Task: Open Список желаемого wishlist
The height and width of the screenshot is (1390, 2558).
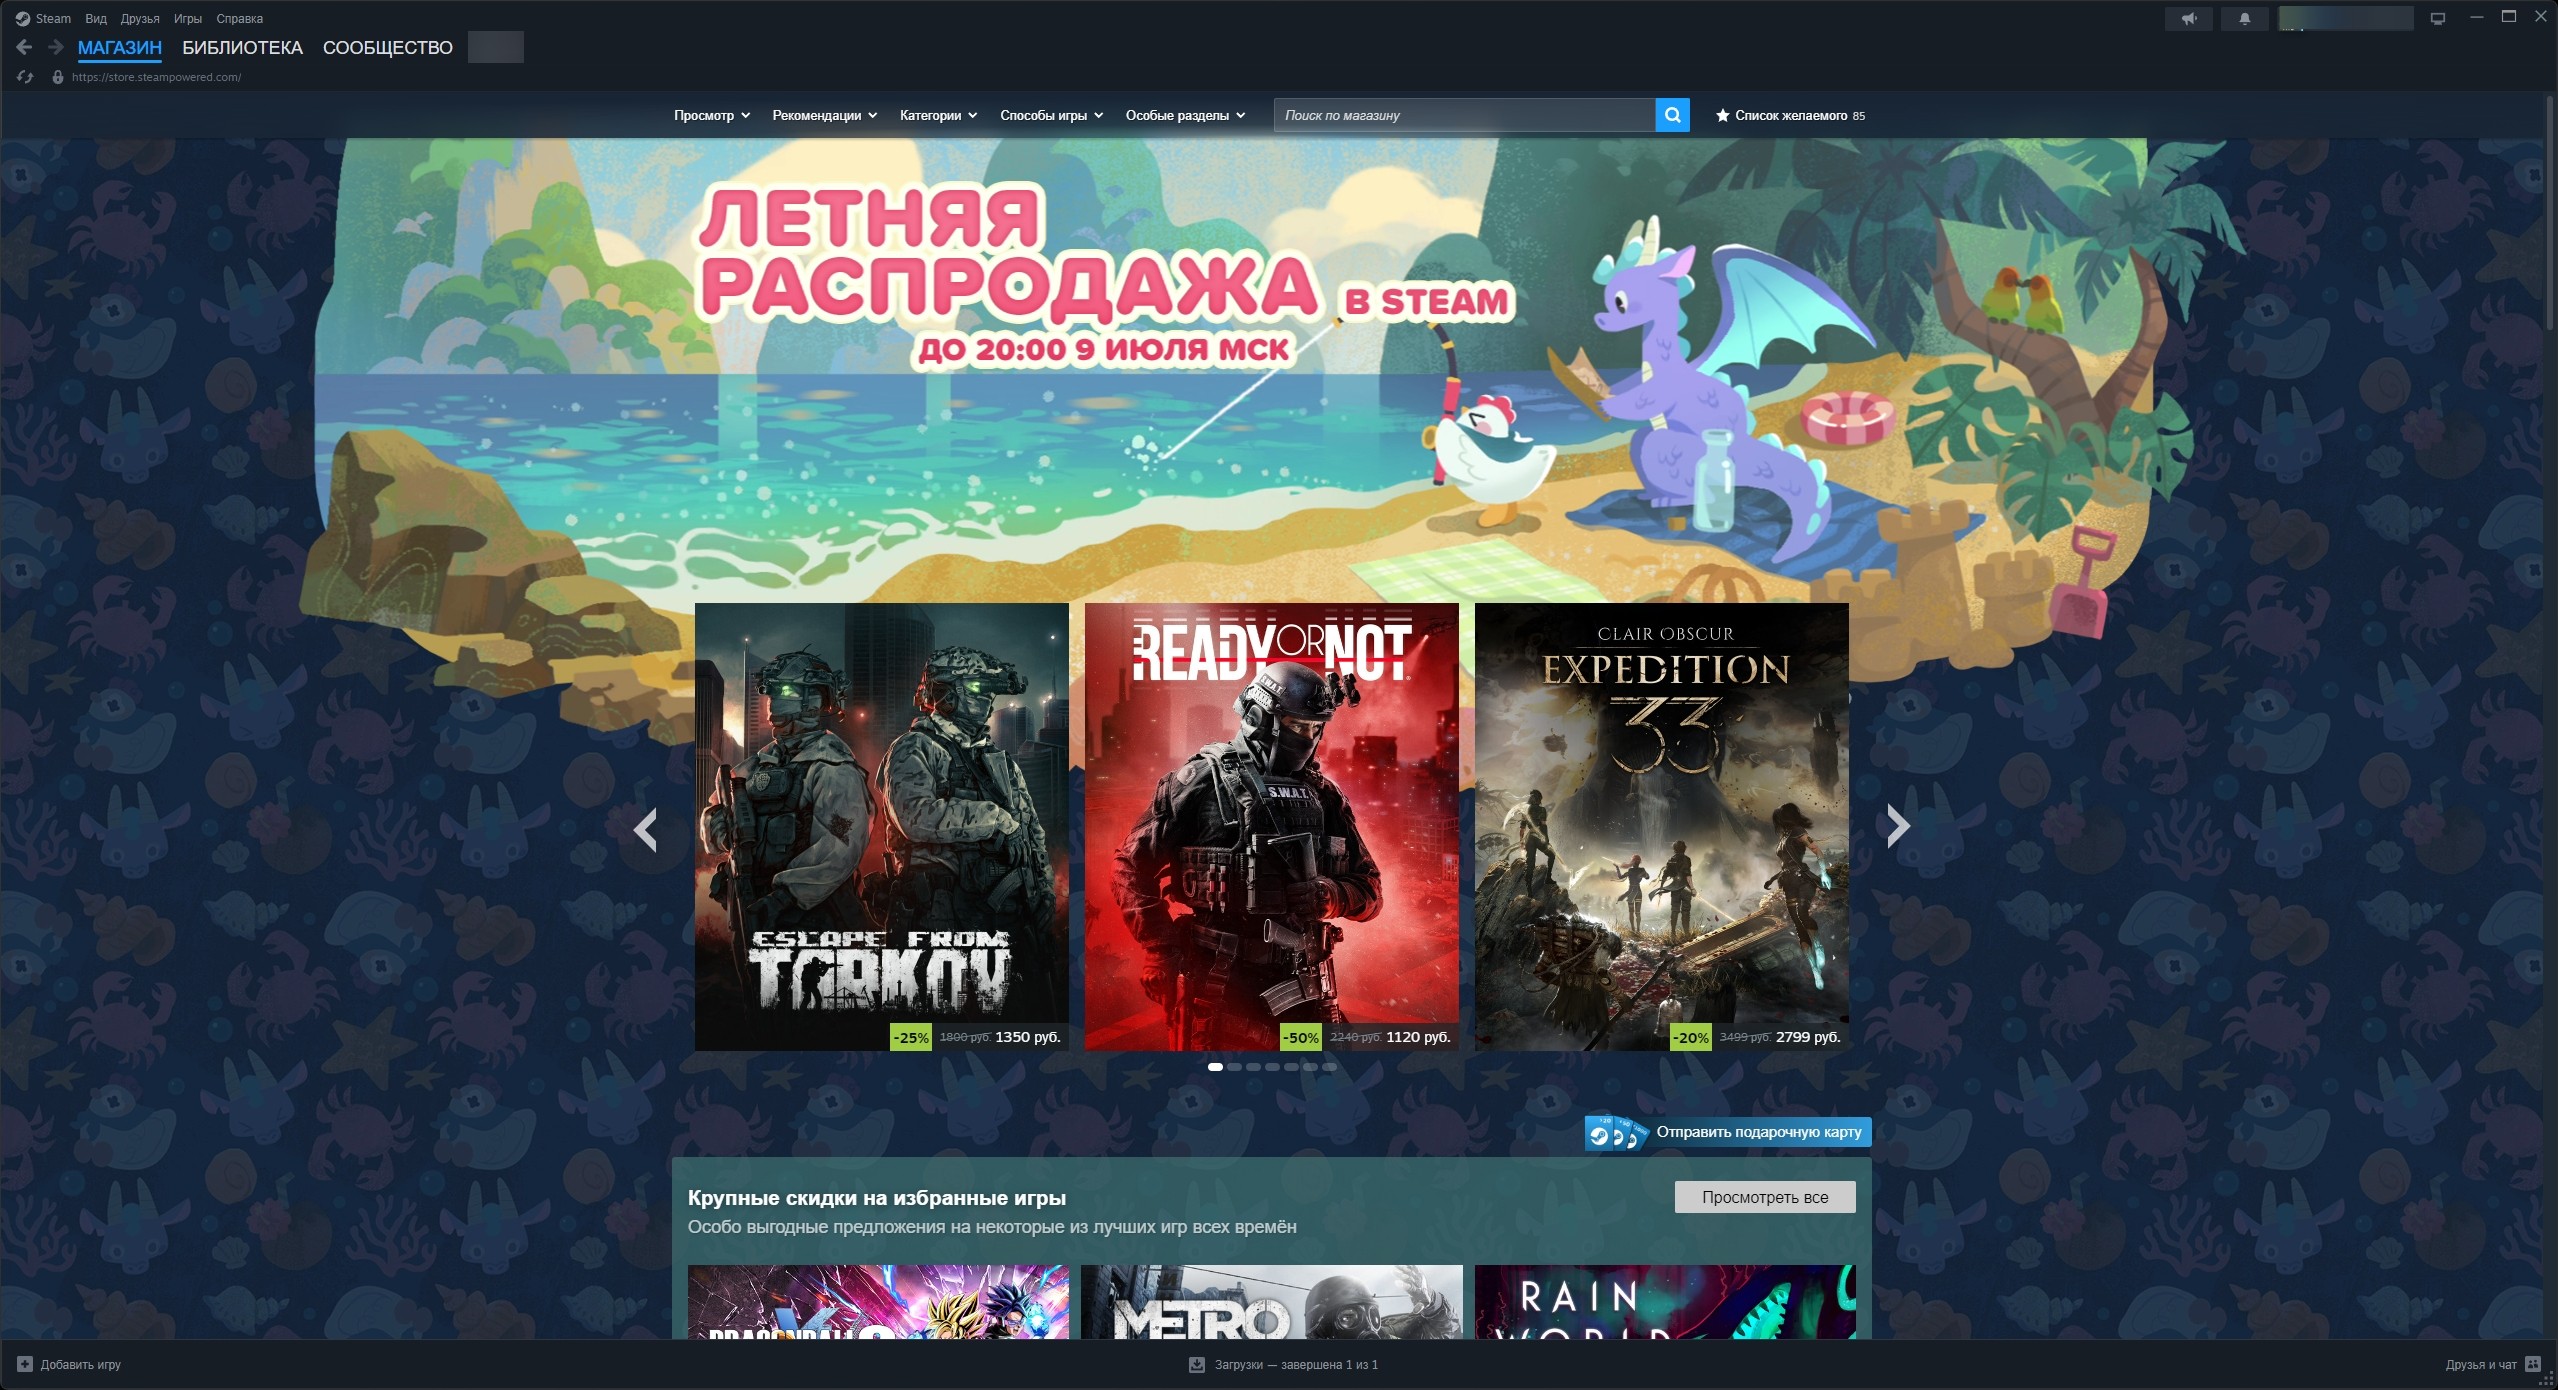Action: pyautogui.click(x=1790, y=115)
